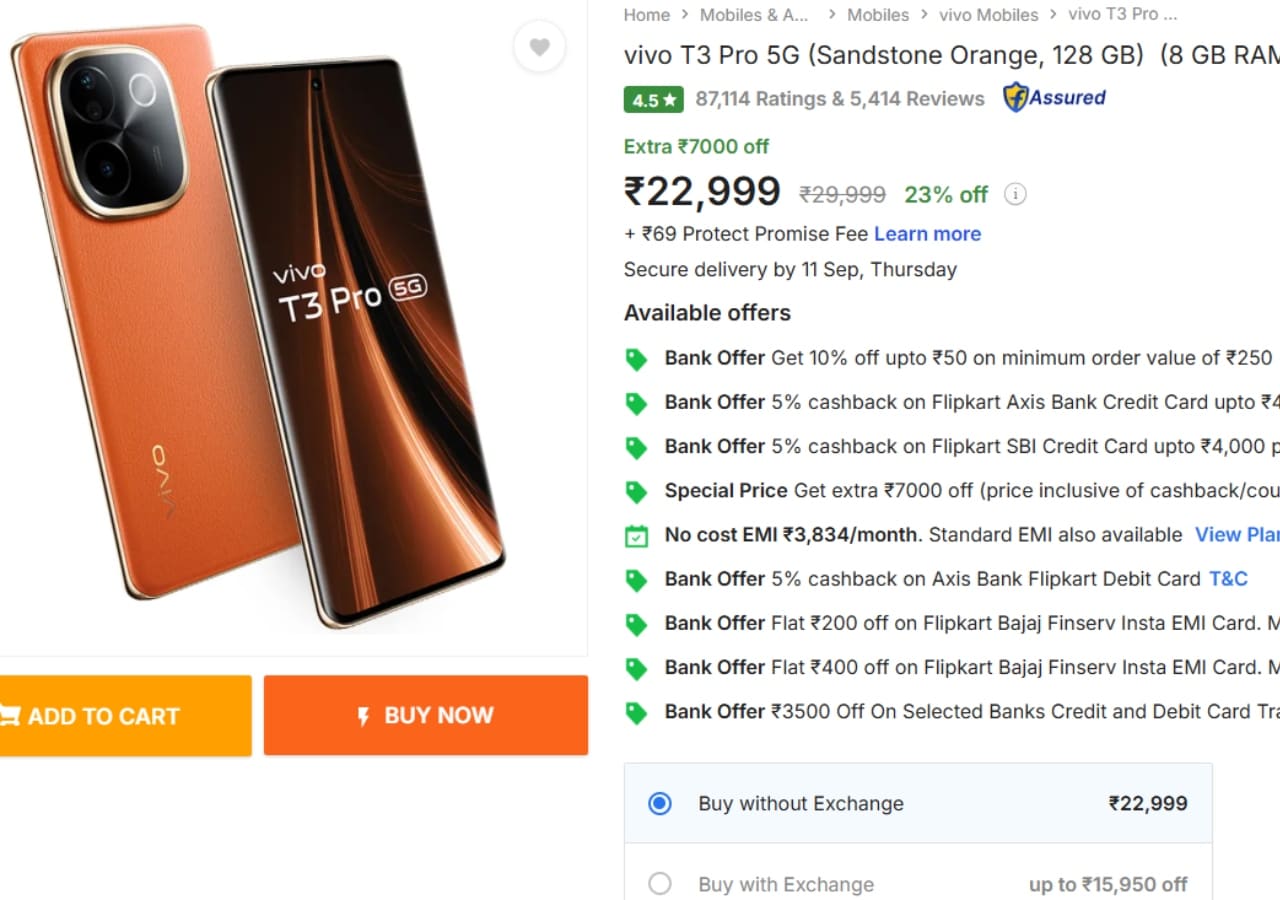Click the price info circle icon

[1015, 194]
